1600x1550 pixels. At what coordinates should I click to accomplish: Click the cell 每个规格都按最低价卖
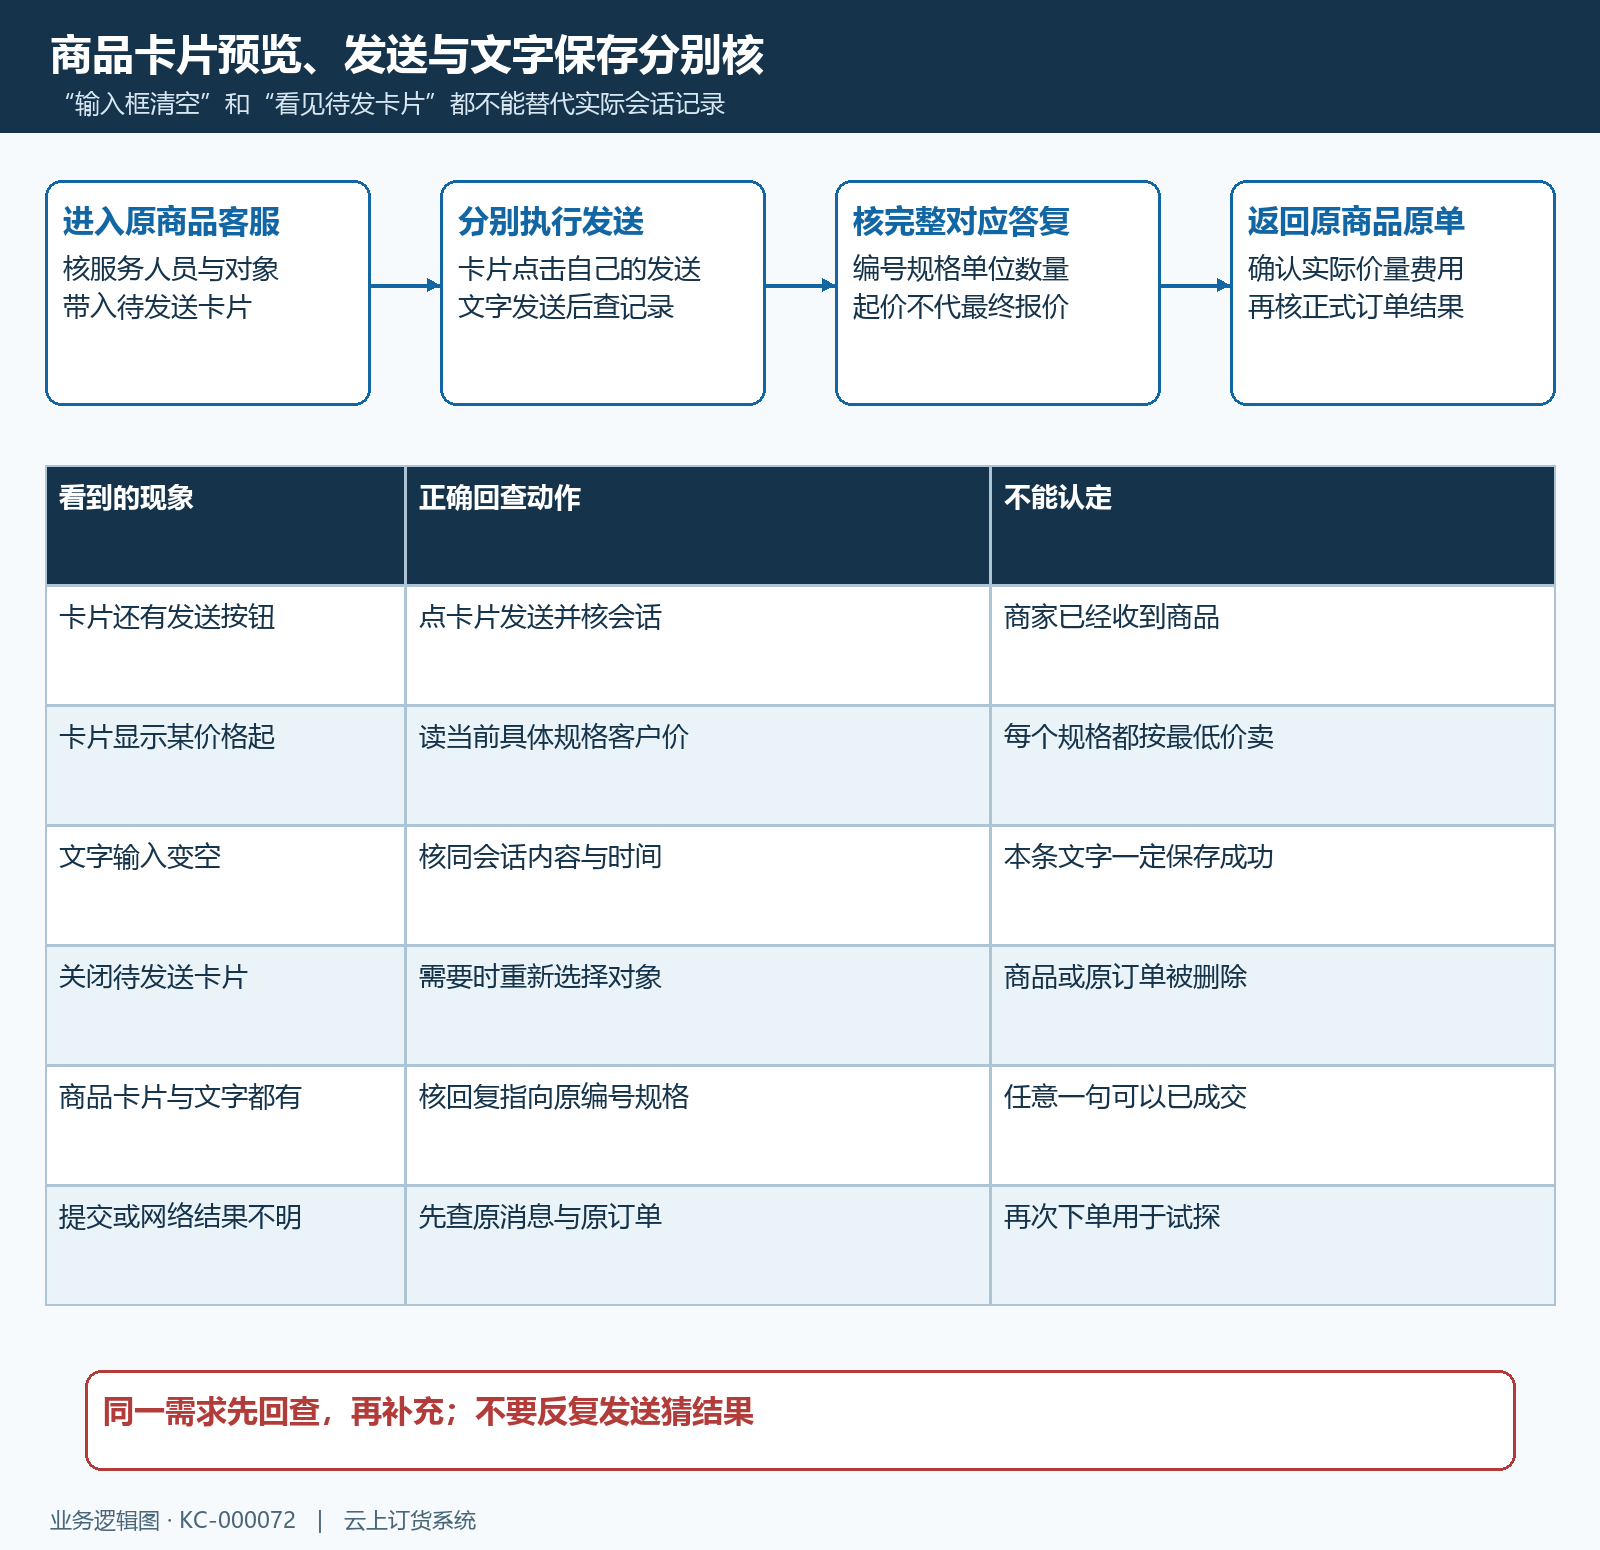(x=1273, y=765)
